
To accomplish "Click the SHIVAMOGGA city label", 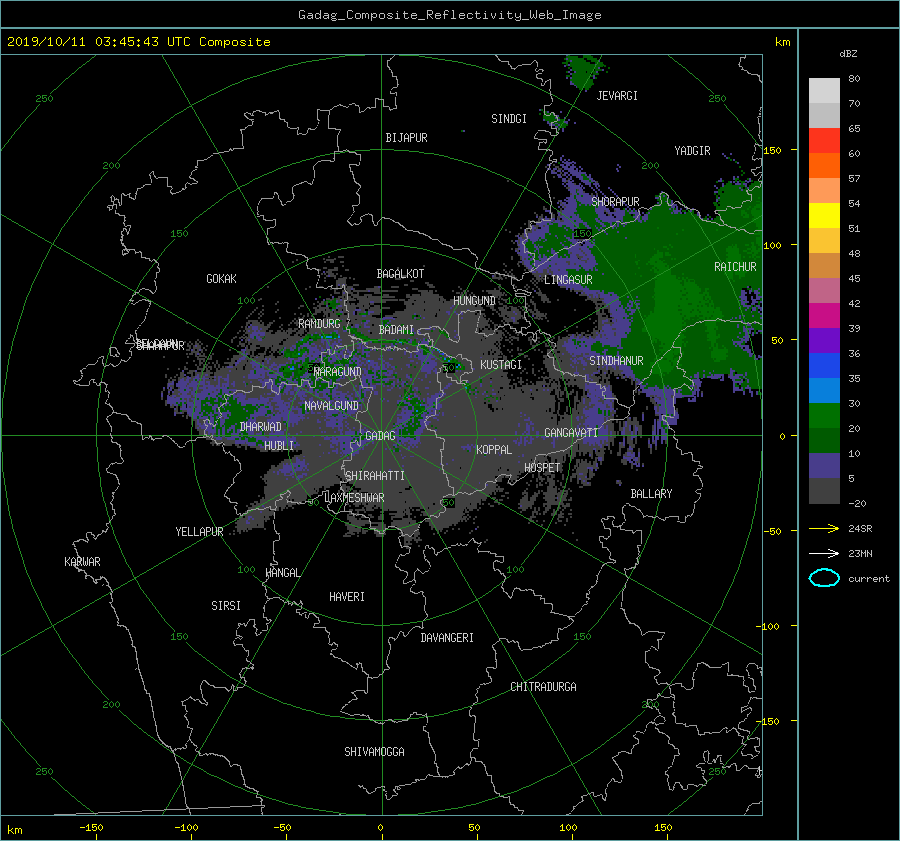I will (x=374, y=751).
